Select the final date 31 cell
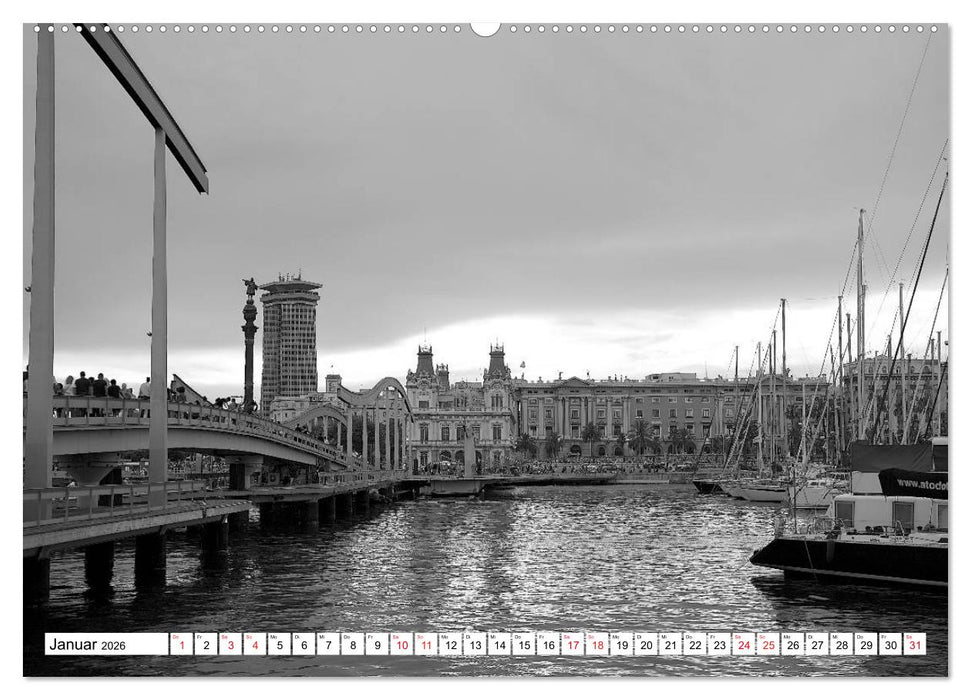 [x=915, y=644]
